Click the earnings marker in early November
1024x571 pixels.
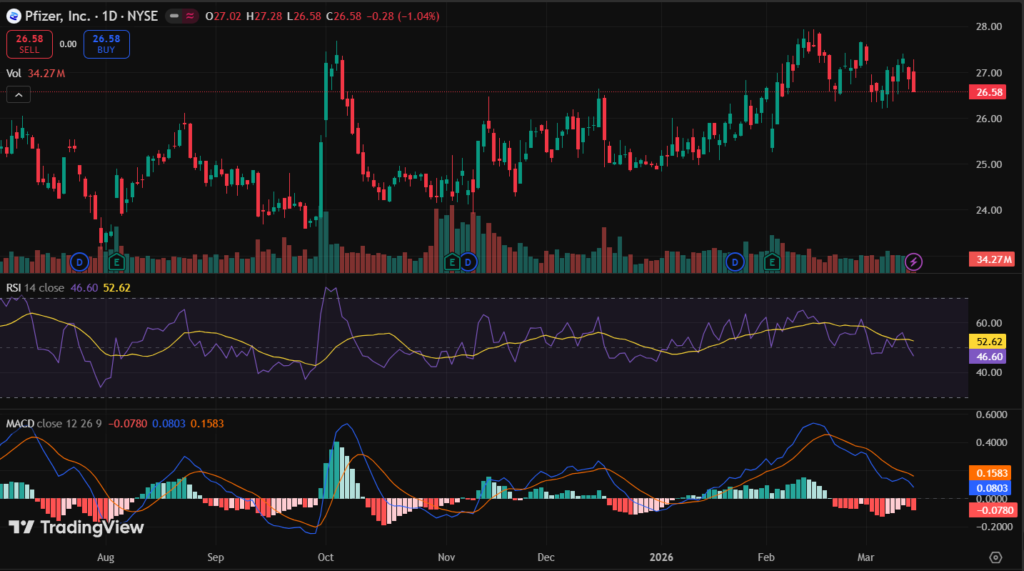(x=451, y=262)
